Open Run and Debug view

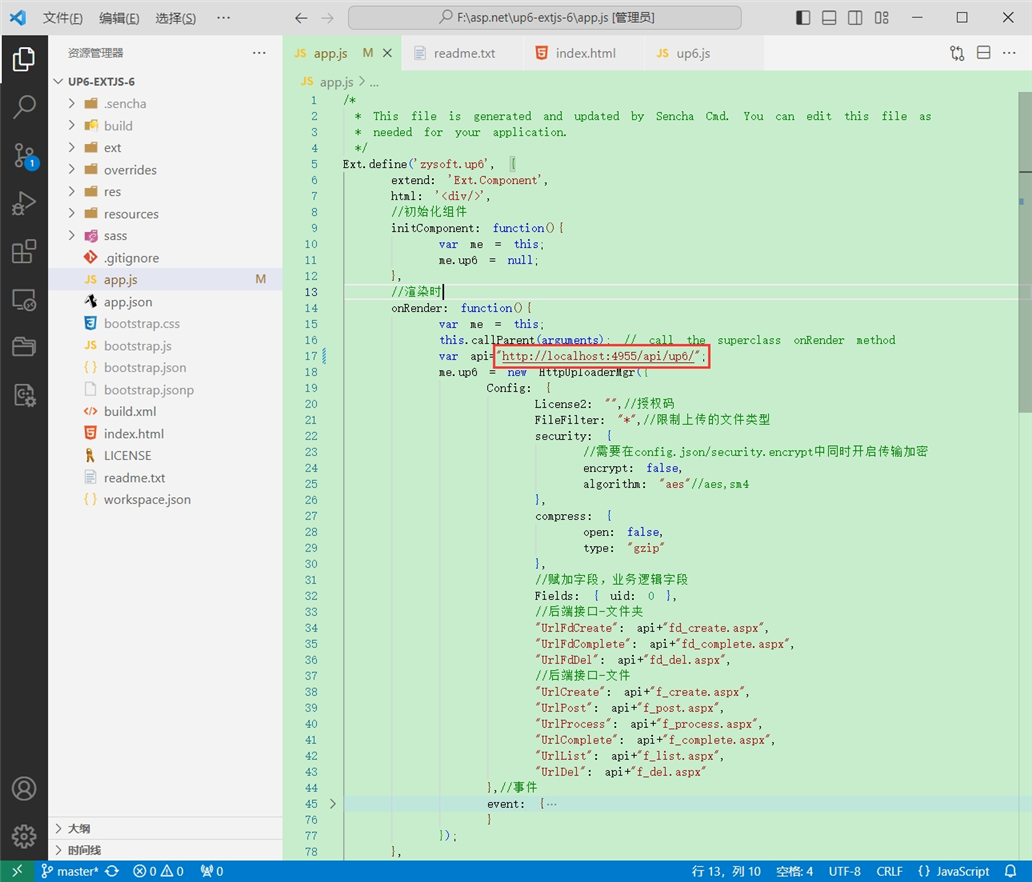tap(24, 204)
